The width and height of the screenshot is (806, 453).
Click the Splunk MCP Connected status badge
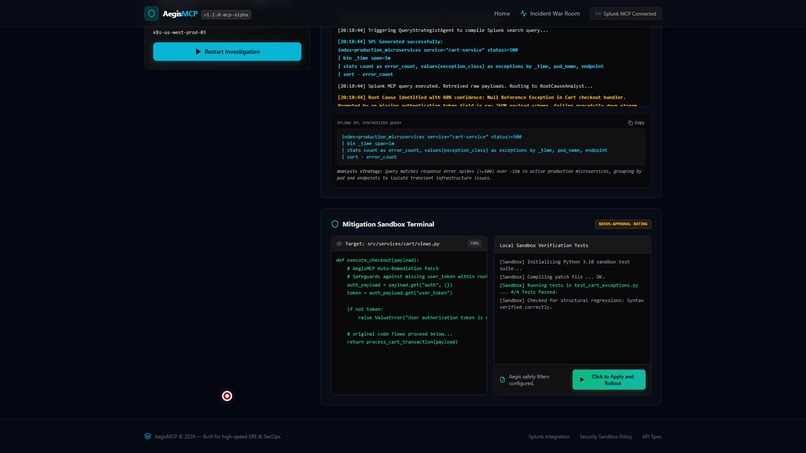625,13
